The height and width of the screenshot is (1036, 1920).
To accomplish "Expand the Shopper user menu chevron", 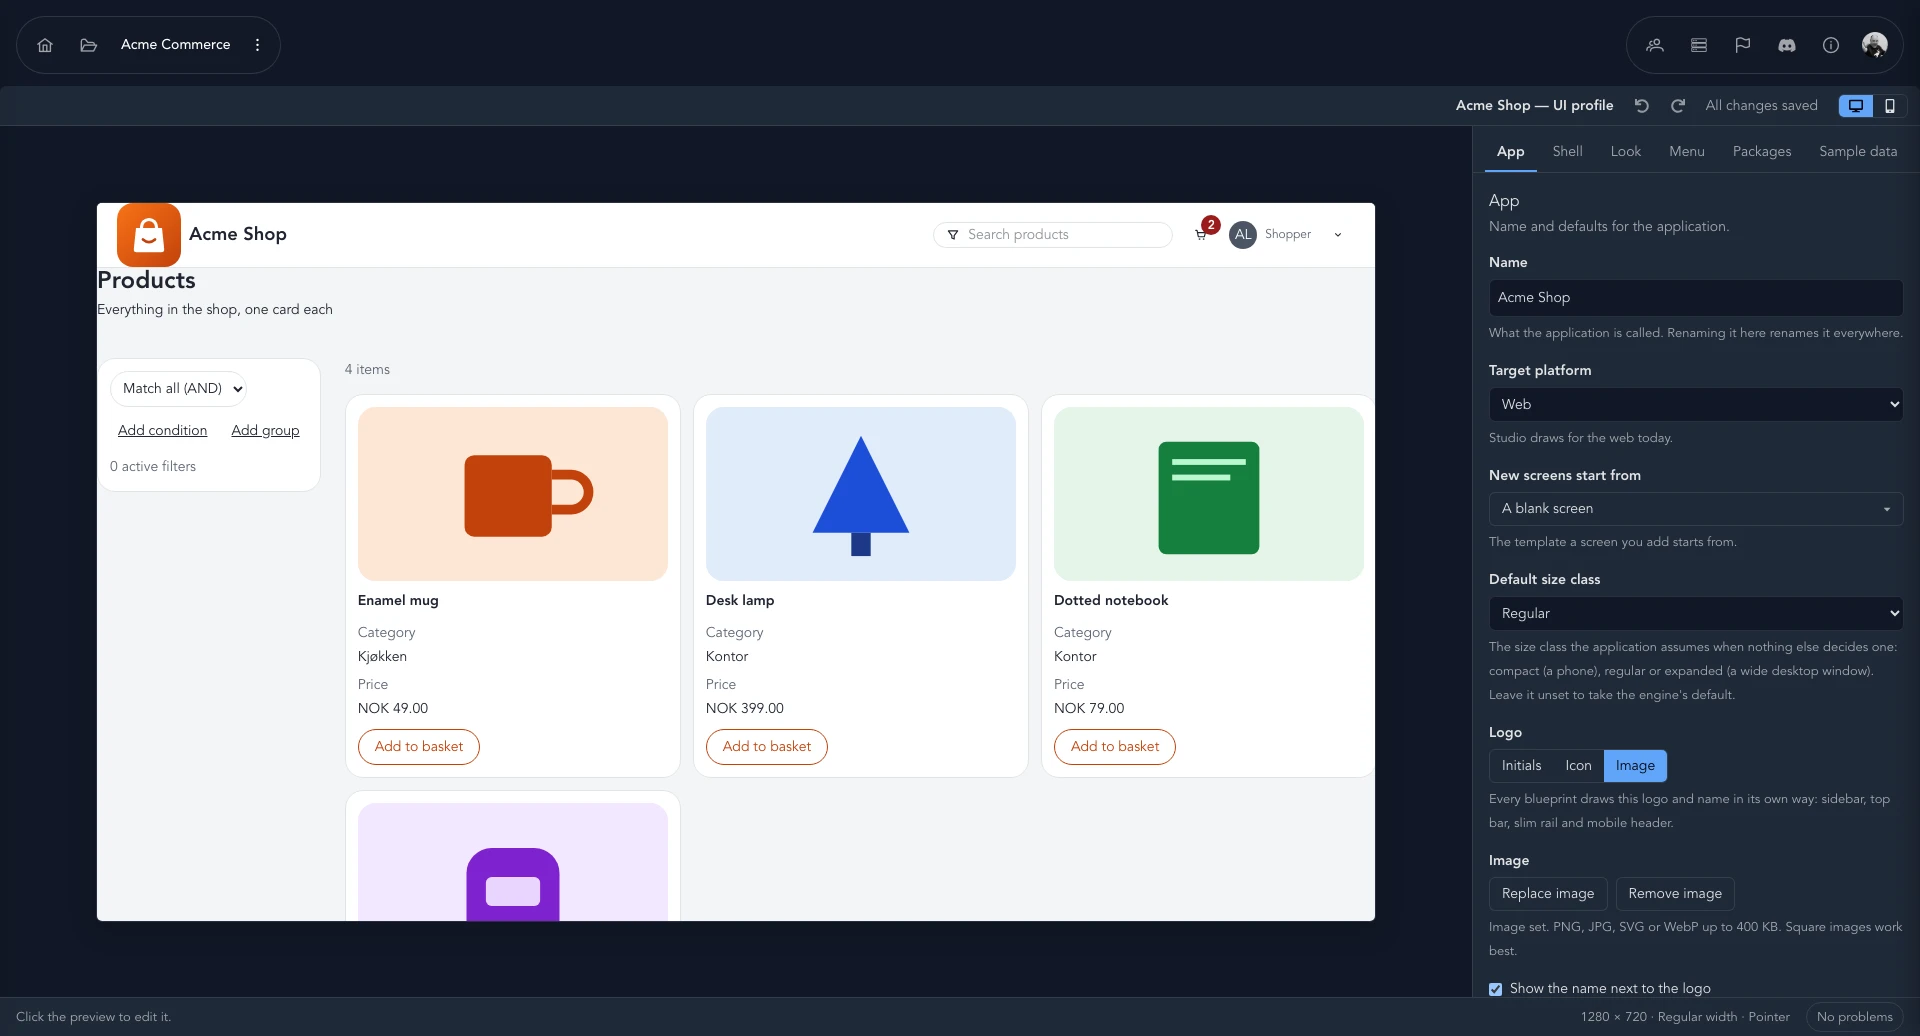I will coord(1338,235).
